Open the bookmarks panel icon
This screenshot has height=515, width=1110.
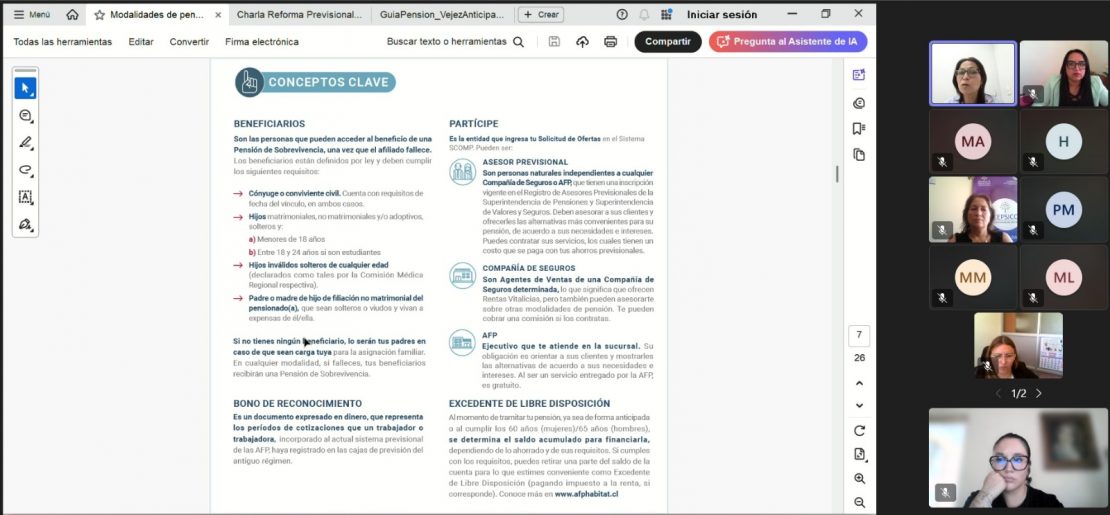coord(859,128)
